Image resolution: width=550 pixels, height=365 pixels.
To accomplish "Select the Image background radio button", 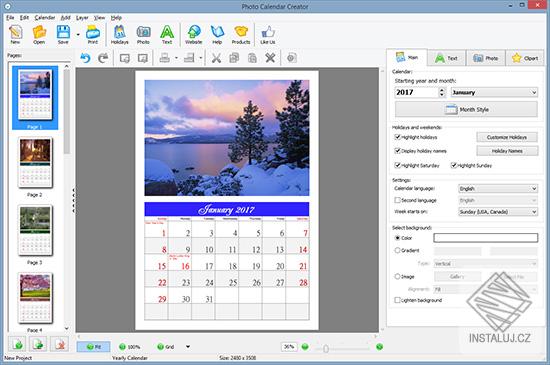I will coord(397,276).
